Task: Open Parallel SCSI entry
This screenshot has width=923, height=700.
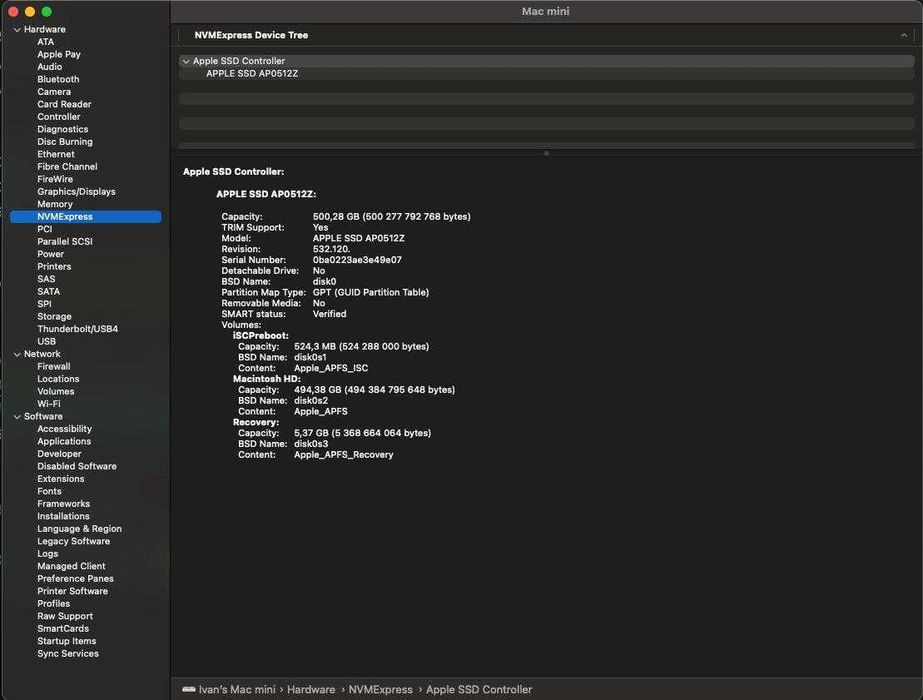Action: [65, 241]
